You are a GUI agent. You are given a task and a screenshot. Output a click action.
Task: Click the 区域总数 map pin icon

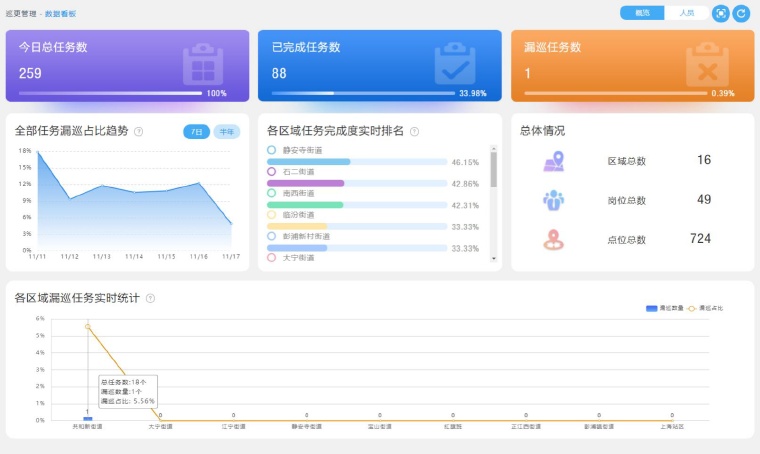click(553, 161)
